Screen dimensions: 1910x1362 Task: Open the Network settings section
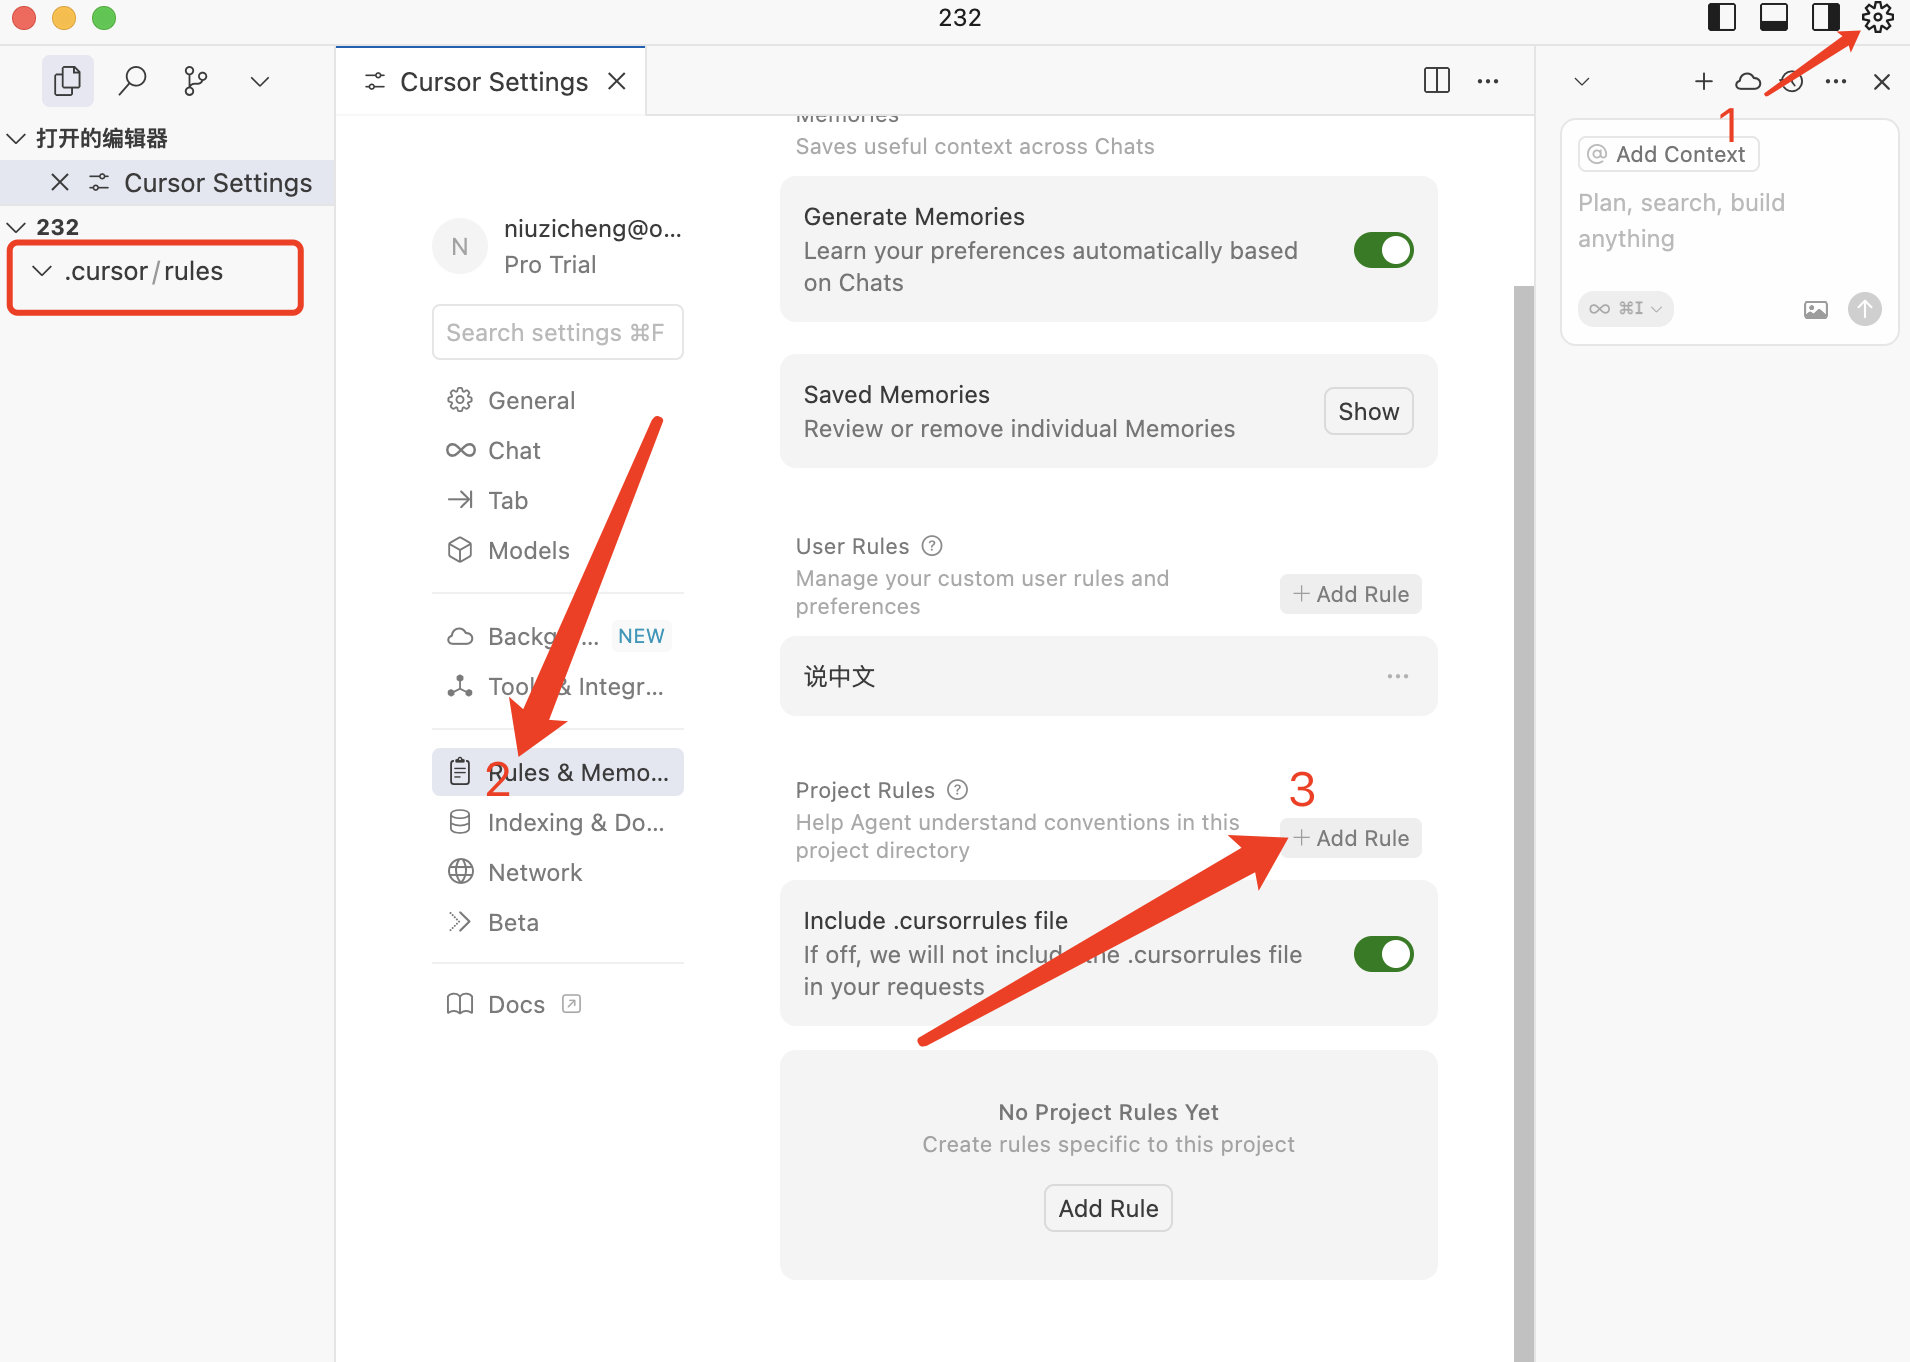coord(557,872)
